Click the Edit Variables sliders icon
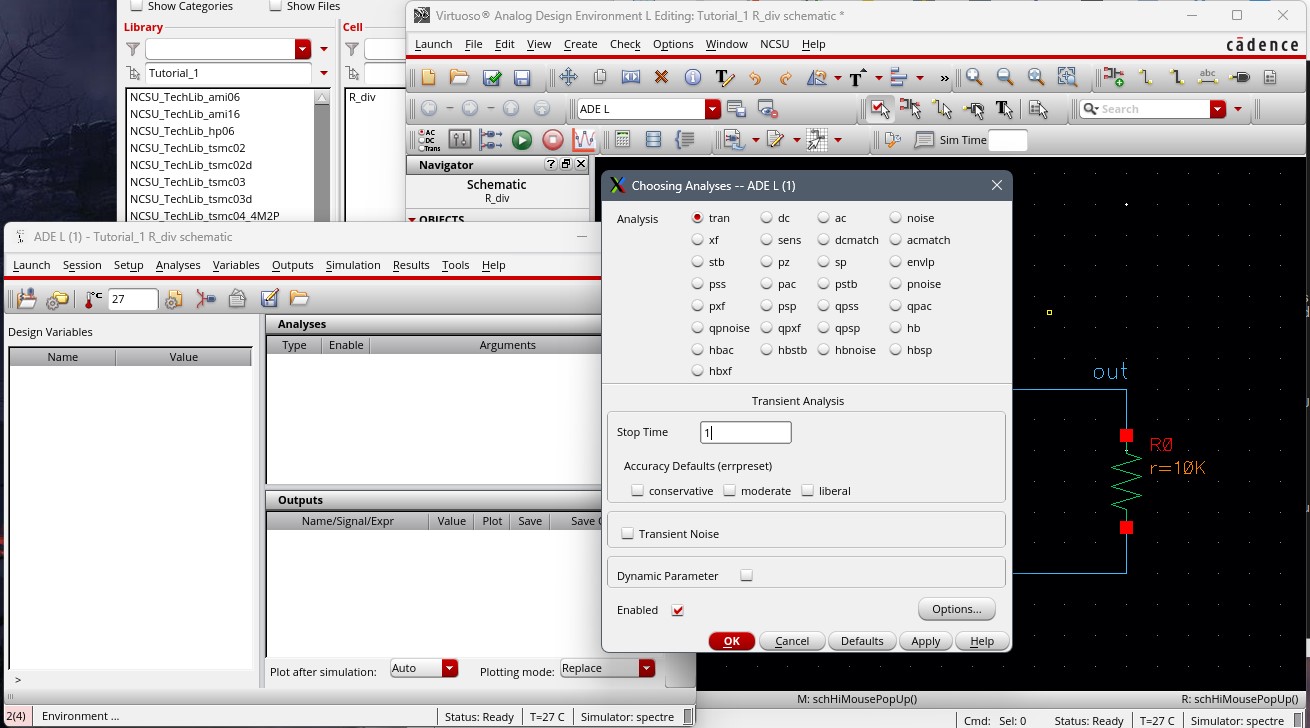 point(460,140)
